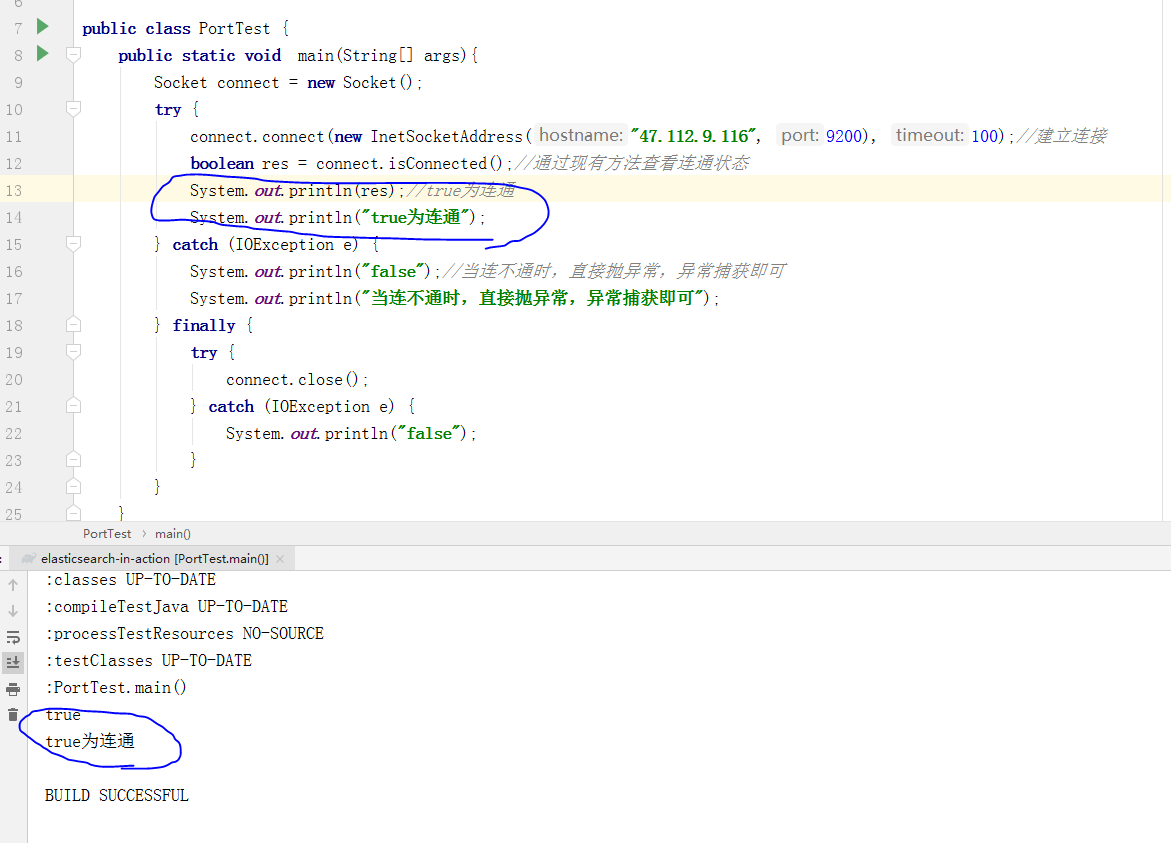Run the PortTest class from the gutter arrow
Image resolution: width=1171 pixels, height=843 pixels.
pos(43,28)
